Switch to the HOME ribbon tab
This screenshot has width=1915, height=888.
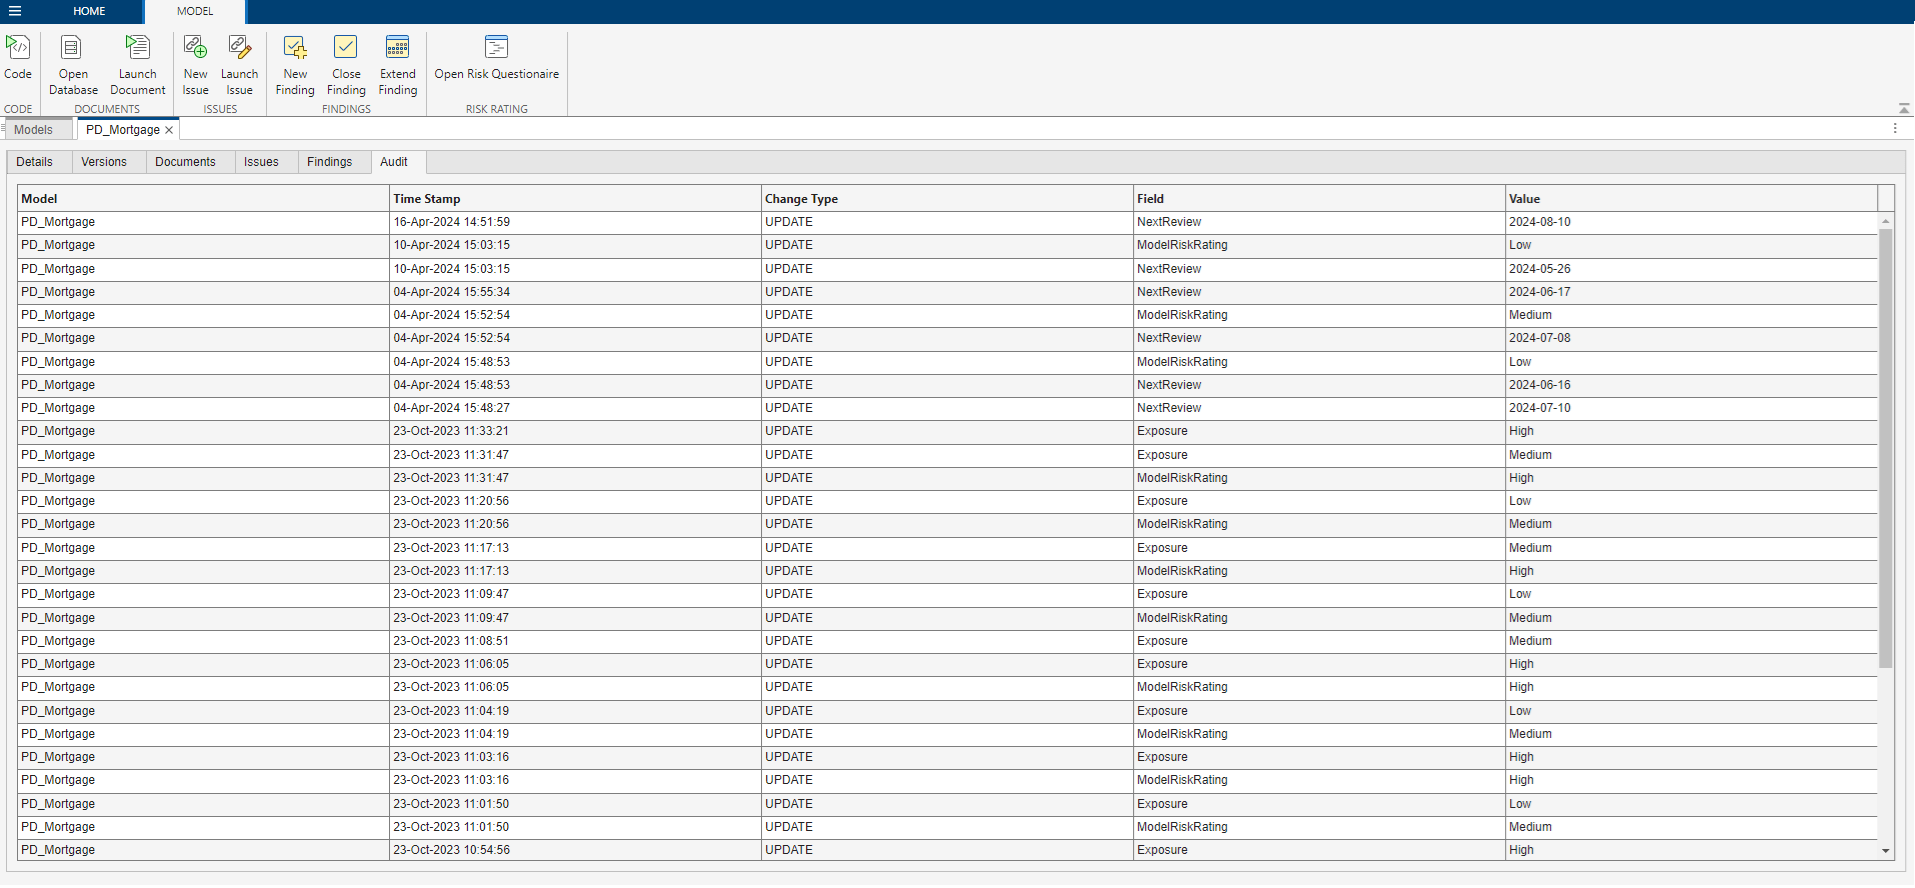89,11
